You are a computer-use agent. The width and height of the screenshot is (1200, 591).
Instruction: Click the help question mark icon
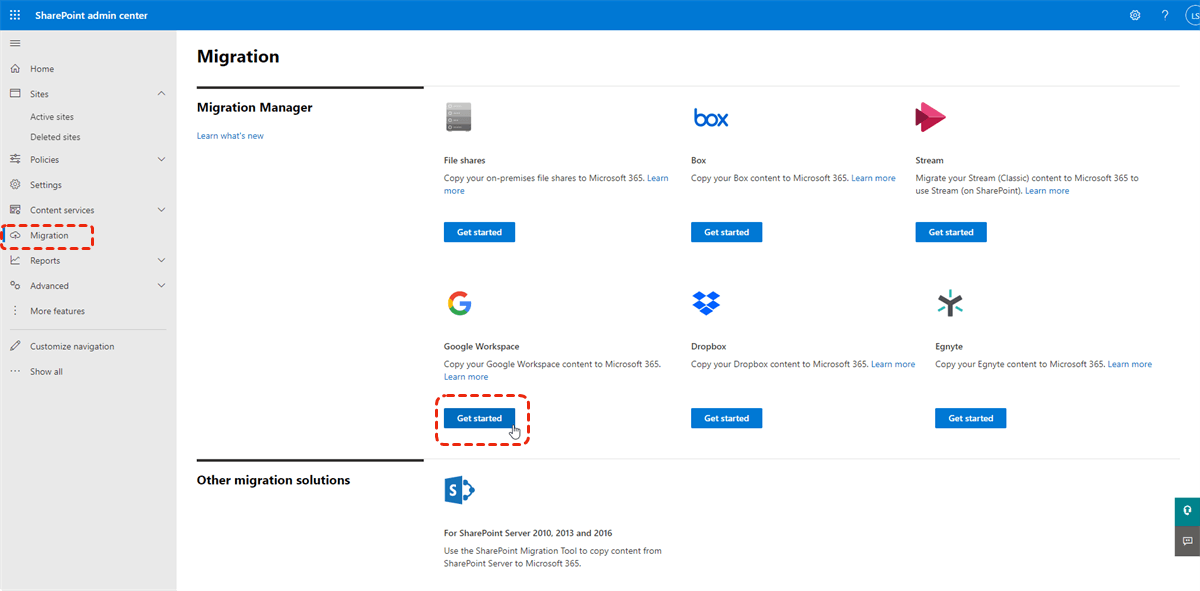pyautogui.click(x=1165, y=15)
